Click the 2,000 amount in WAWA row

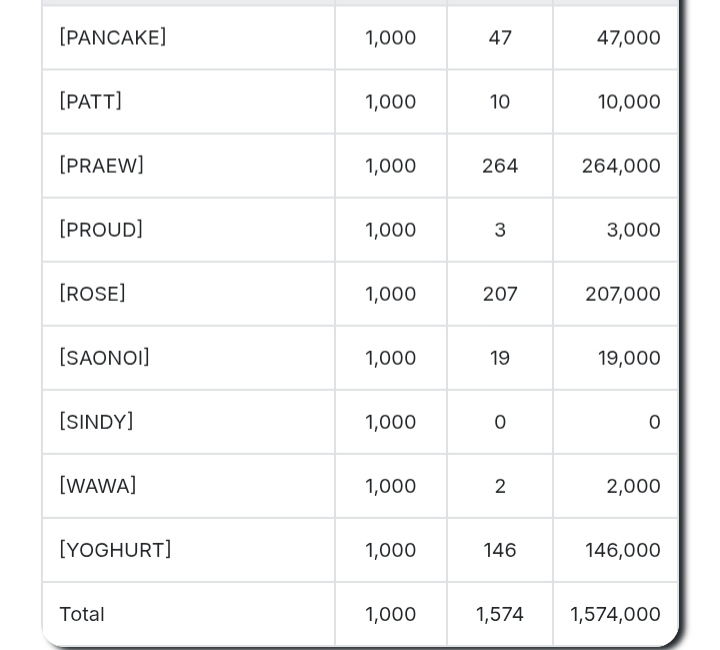coord(633,486)
